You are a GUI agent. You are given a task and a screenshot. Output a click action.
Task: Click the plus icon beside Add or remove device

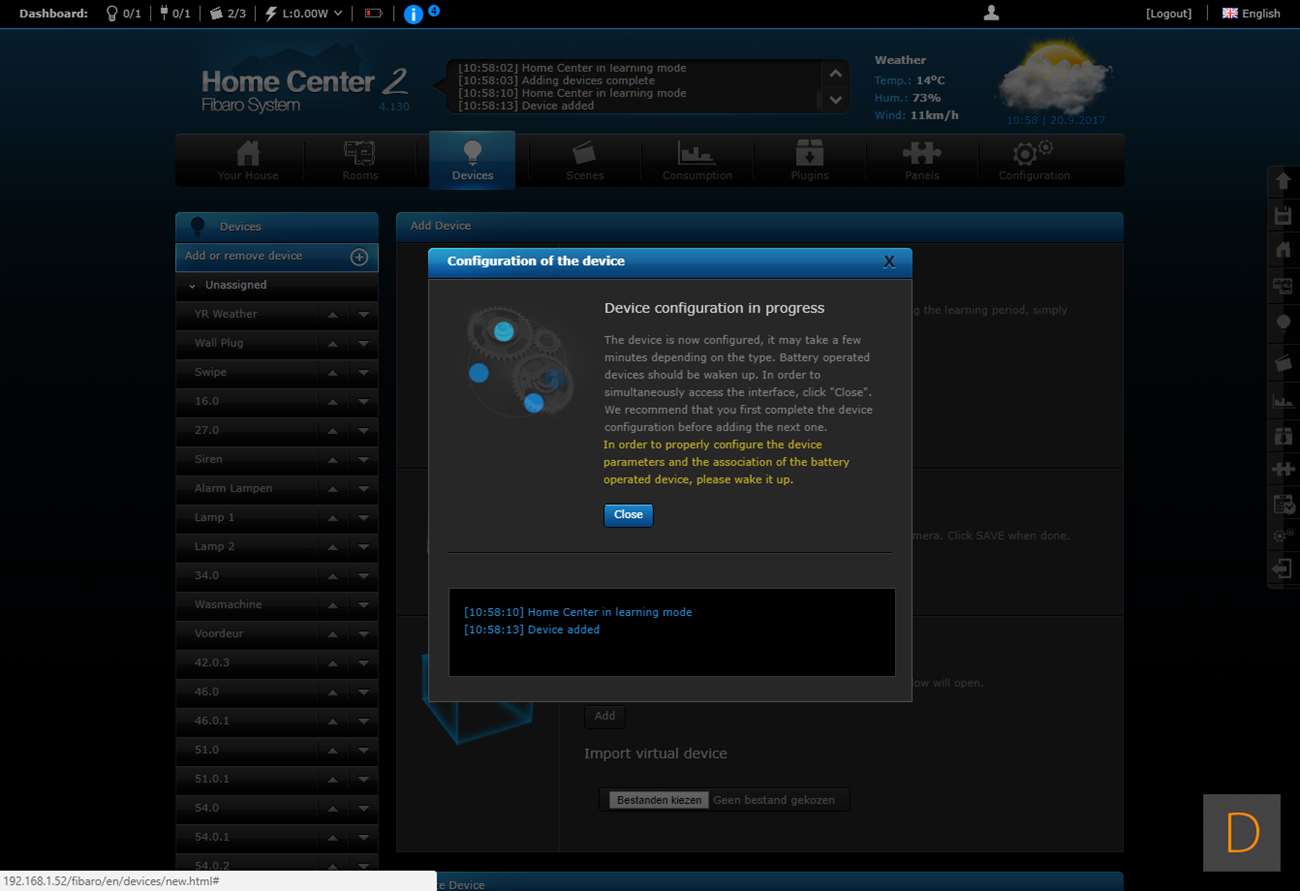click(359, 257)
